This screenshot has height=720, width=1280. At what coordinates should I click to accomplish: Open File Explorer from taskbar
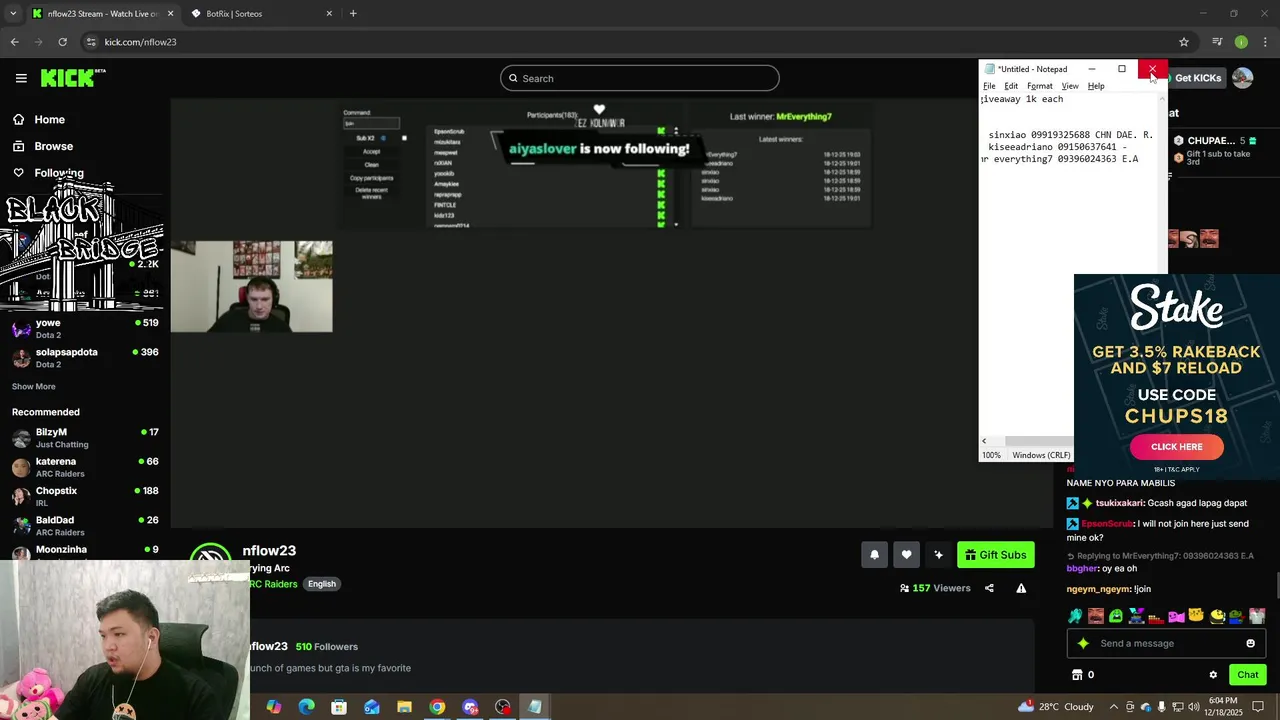click(x=404, y=707)
